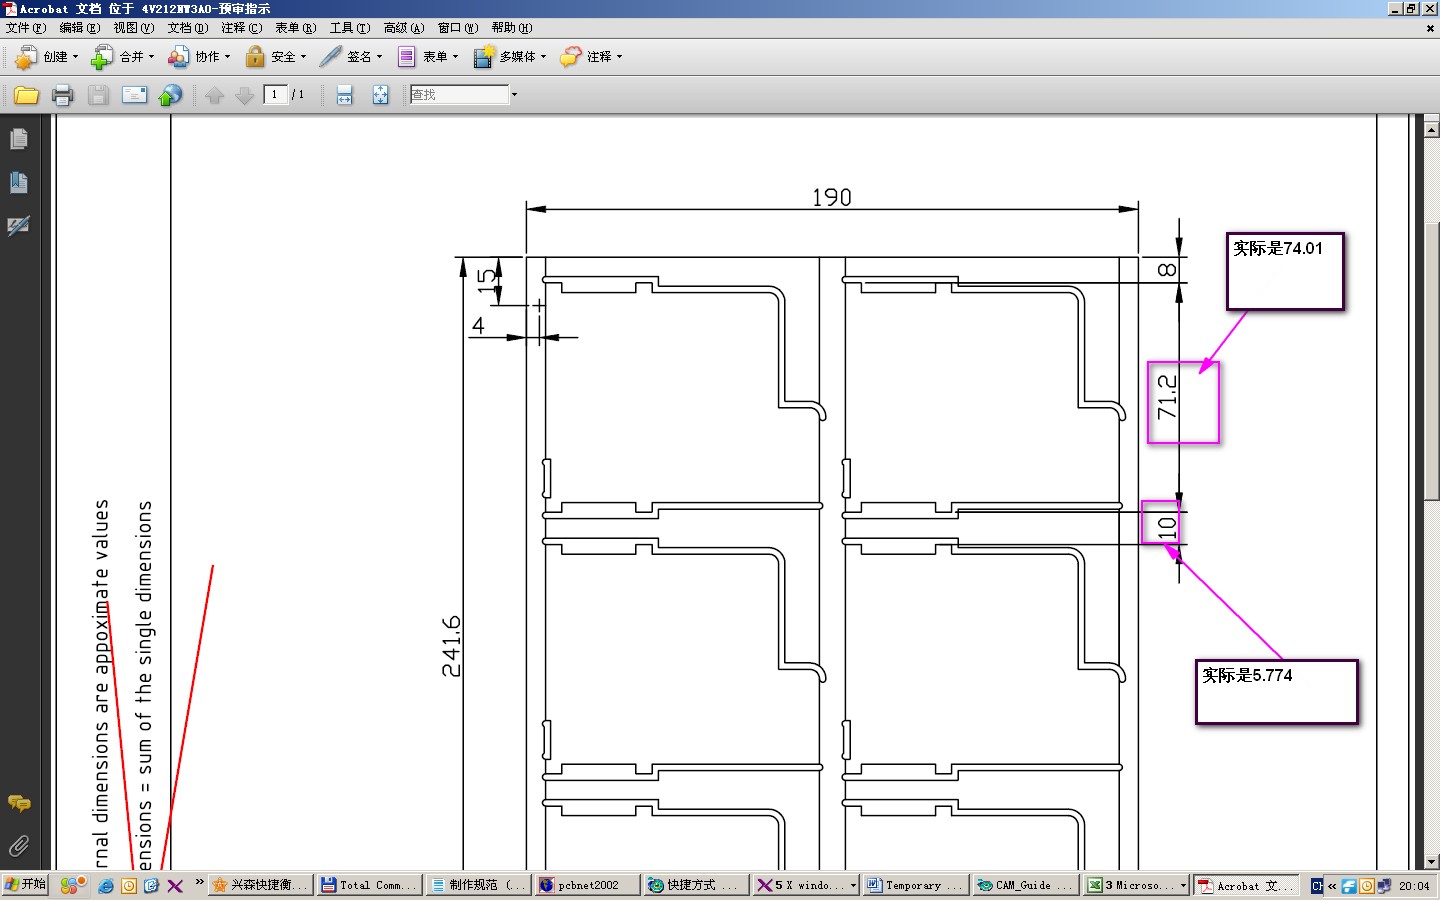This screenshot has height=900, width=1440.
Task: Open the 安全 (Secure) toolbar menu
Action: (275, 57)
